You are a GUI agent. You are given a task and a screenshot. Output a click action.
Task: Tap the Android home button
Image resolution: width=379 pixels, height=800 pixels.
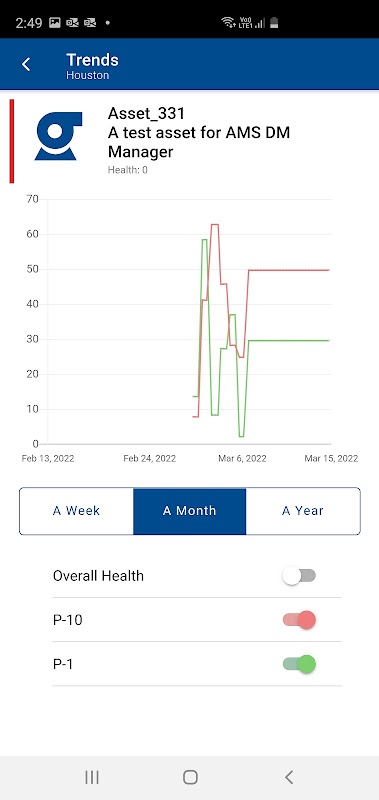190,777
